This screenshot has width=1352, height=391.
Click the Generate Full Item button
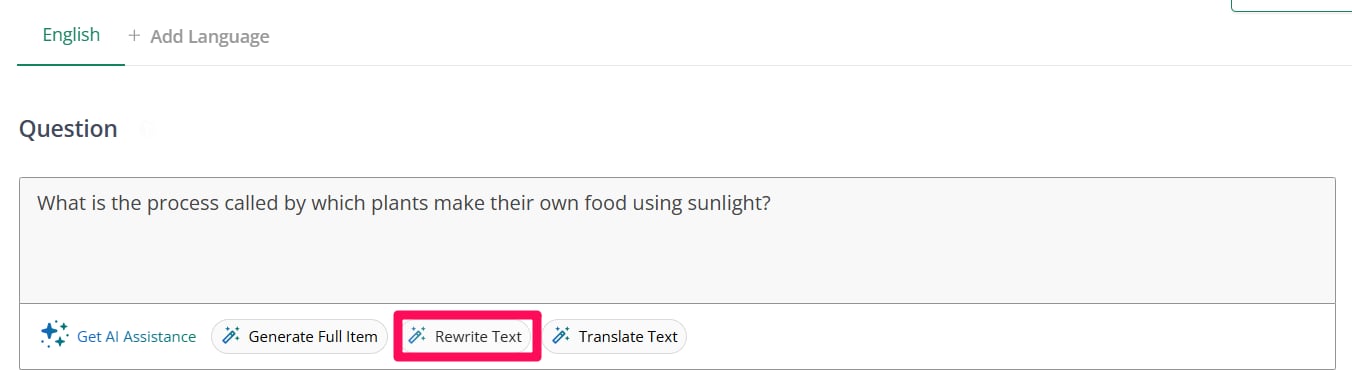pyautogui.click(x=299, y=336)
